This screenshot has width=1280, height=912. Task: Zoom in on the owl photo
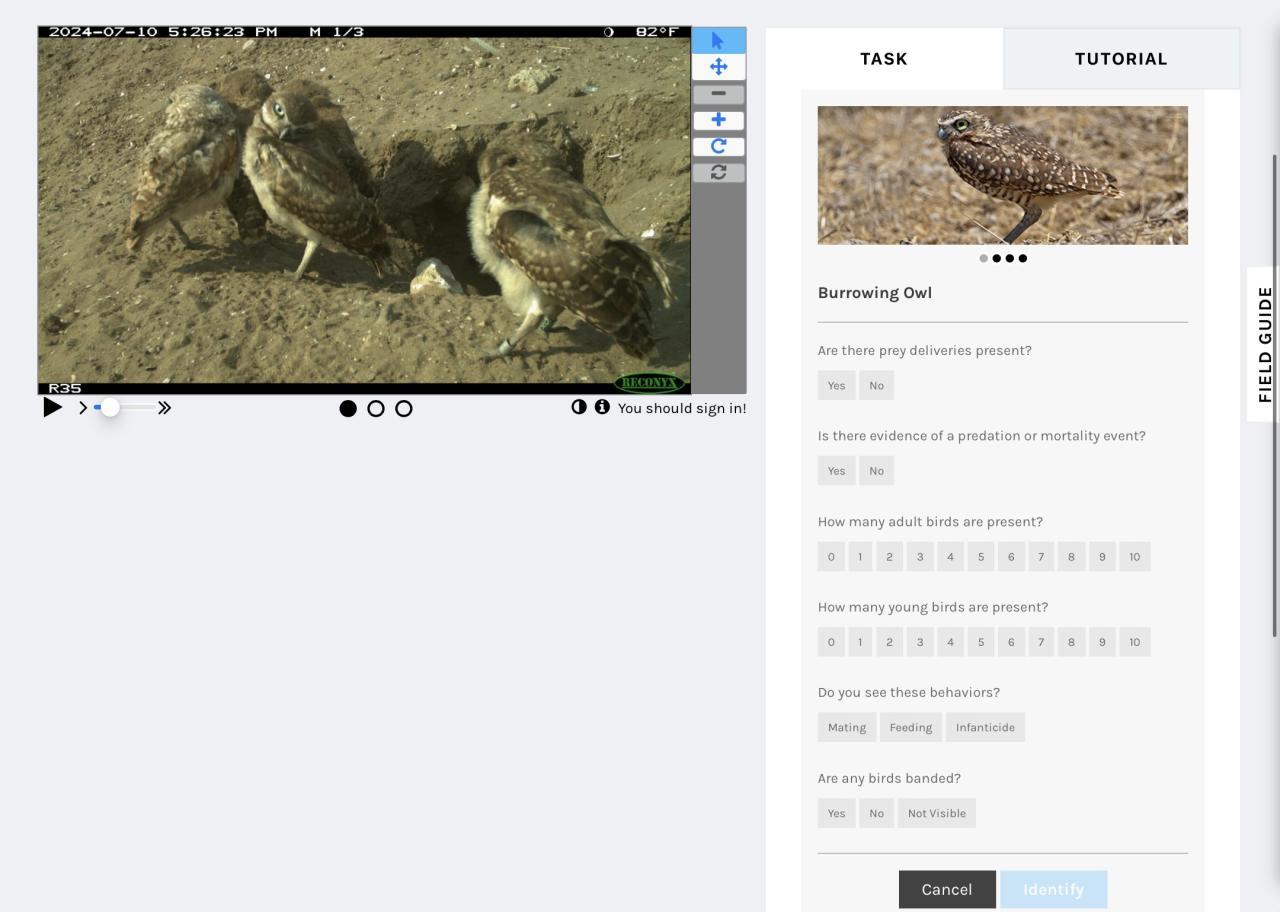(x=718, y=120)
